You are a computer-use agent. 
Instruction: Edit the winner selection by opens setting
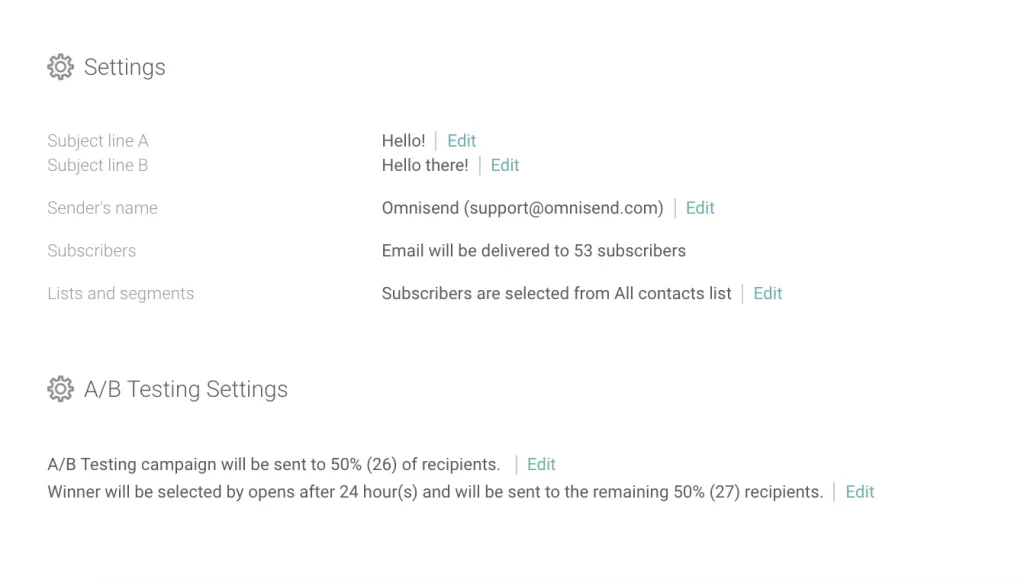(x=860, y=492)
